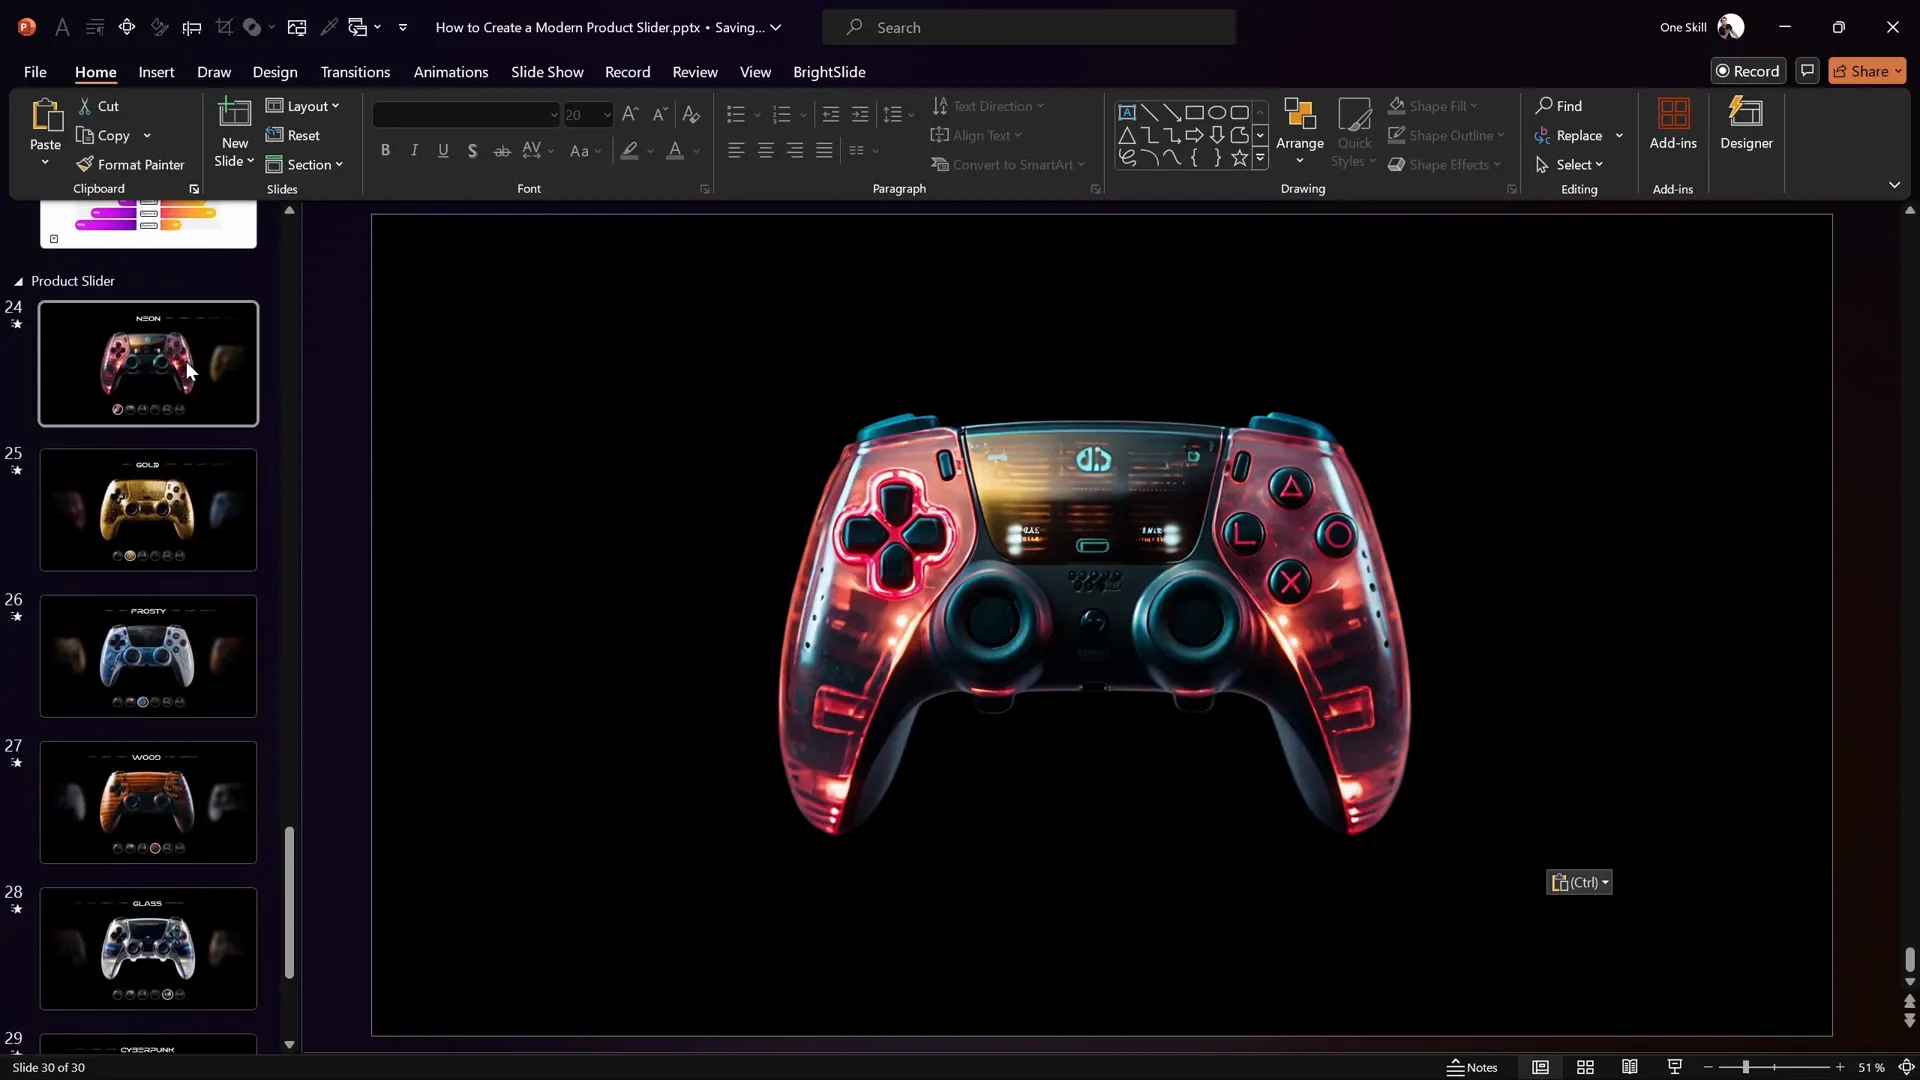Open the font name combo box
The height and width of the screenshot is (1080, 1920).
click(466, 114)
